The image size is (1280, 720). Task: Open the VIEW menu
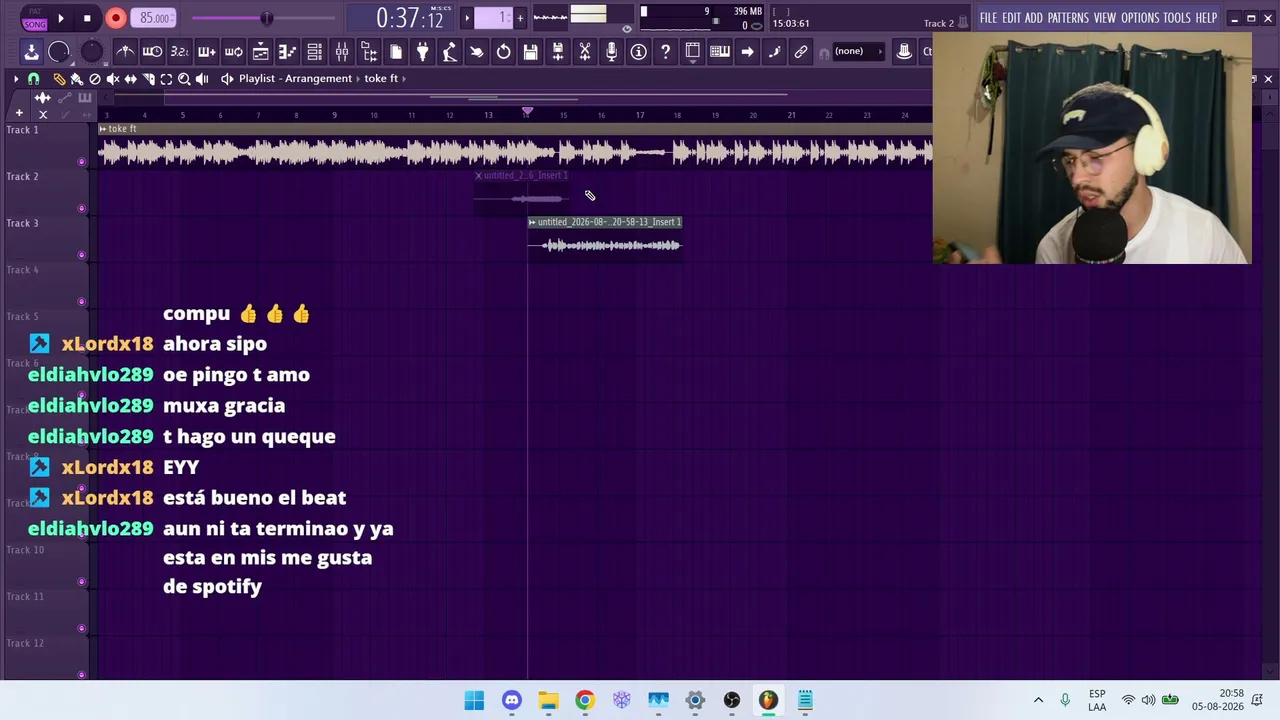(x=1105, y=18)
